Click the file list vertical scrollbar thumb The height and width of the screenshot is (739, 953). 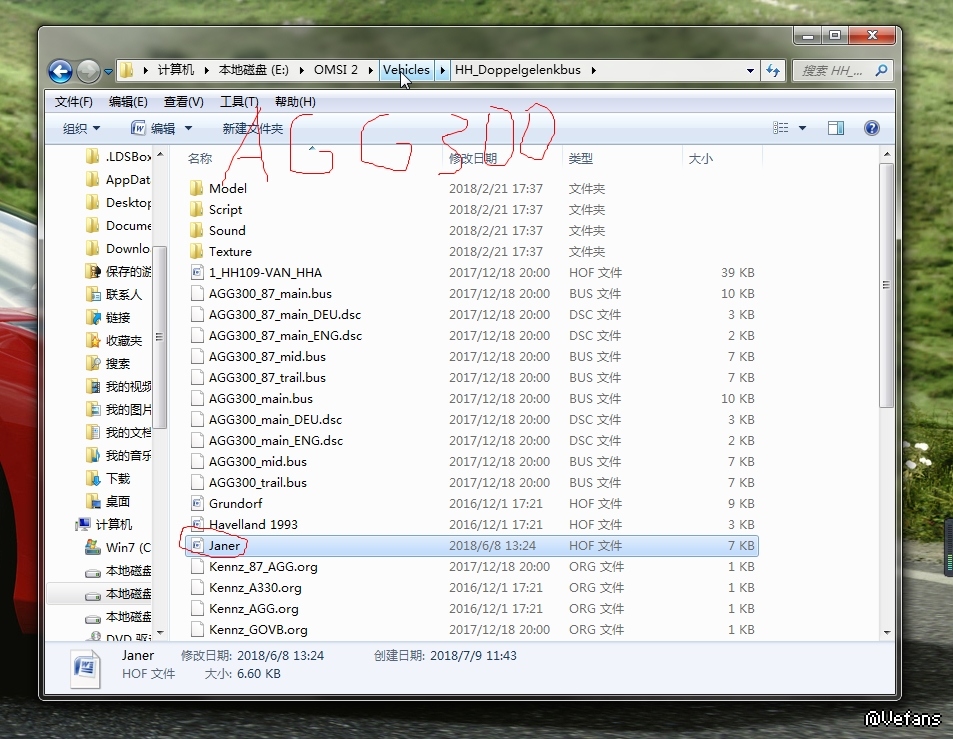pyautogui.click(x=886, y=285)
